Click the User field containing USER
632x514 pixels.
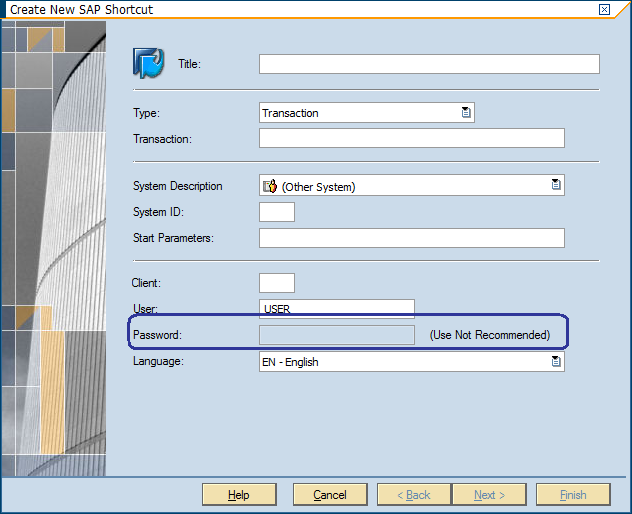(x=336, y=309)
